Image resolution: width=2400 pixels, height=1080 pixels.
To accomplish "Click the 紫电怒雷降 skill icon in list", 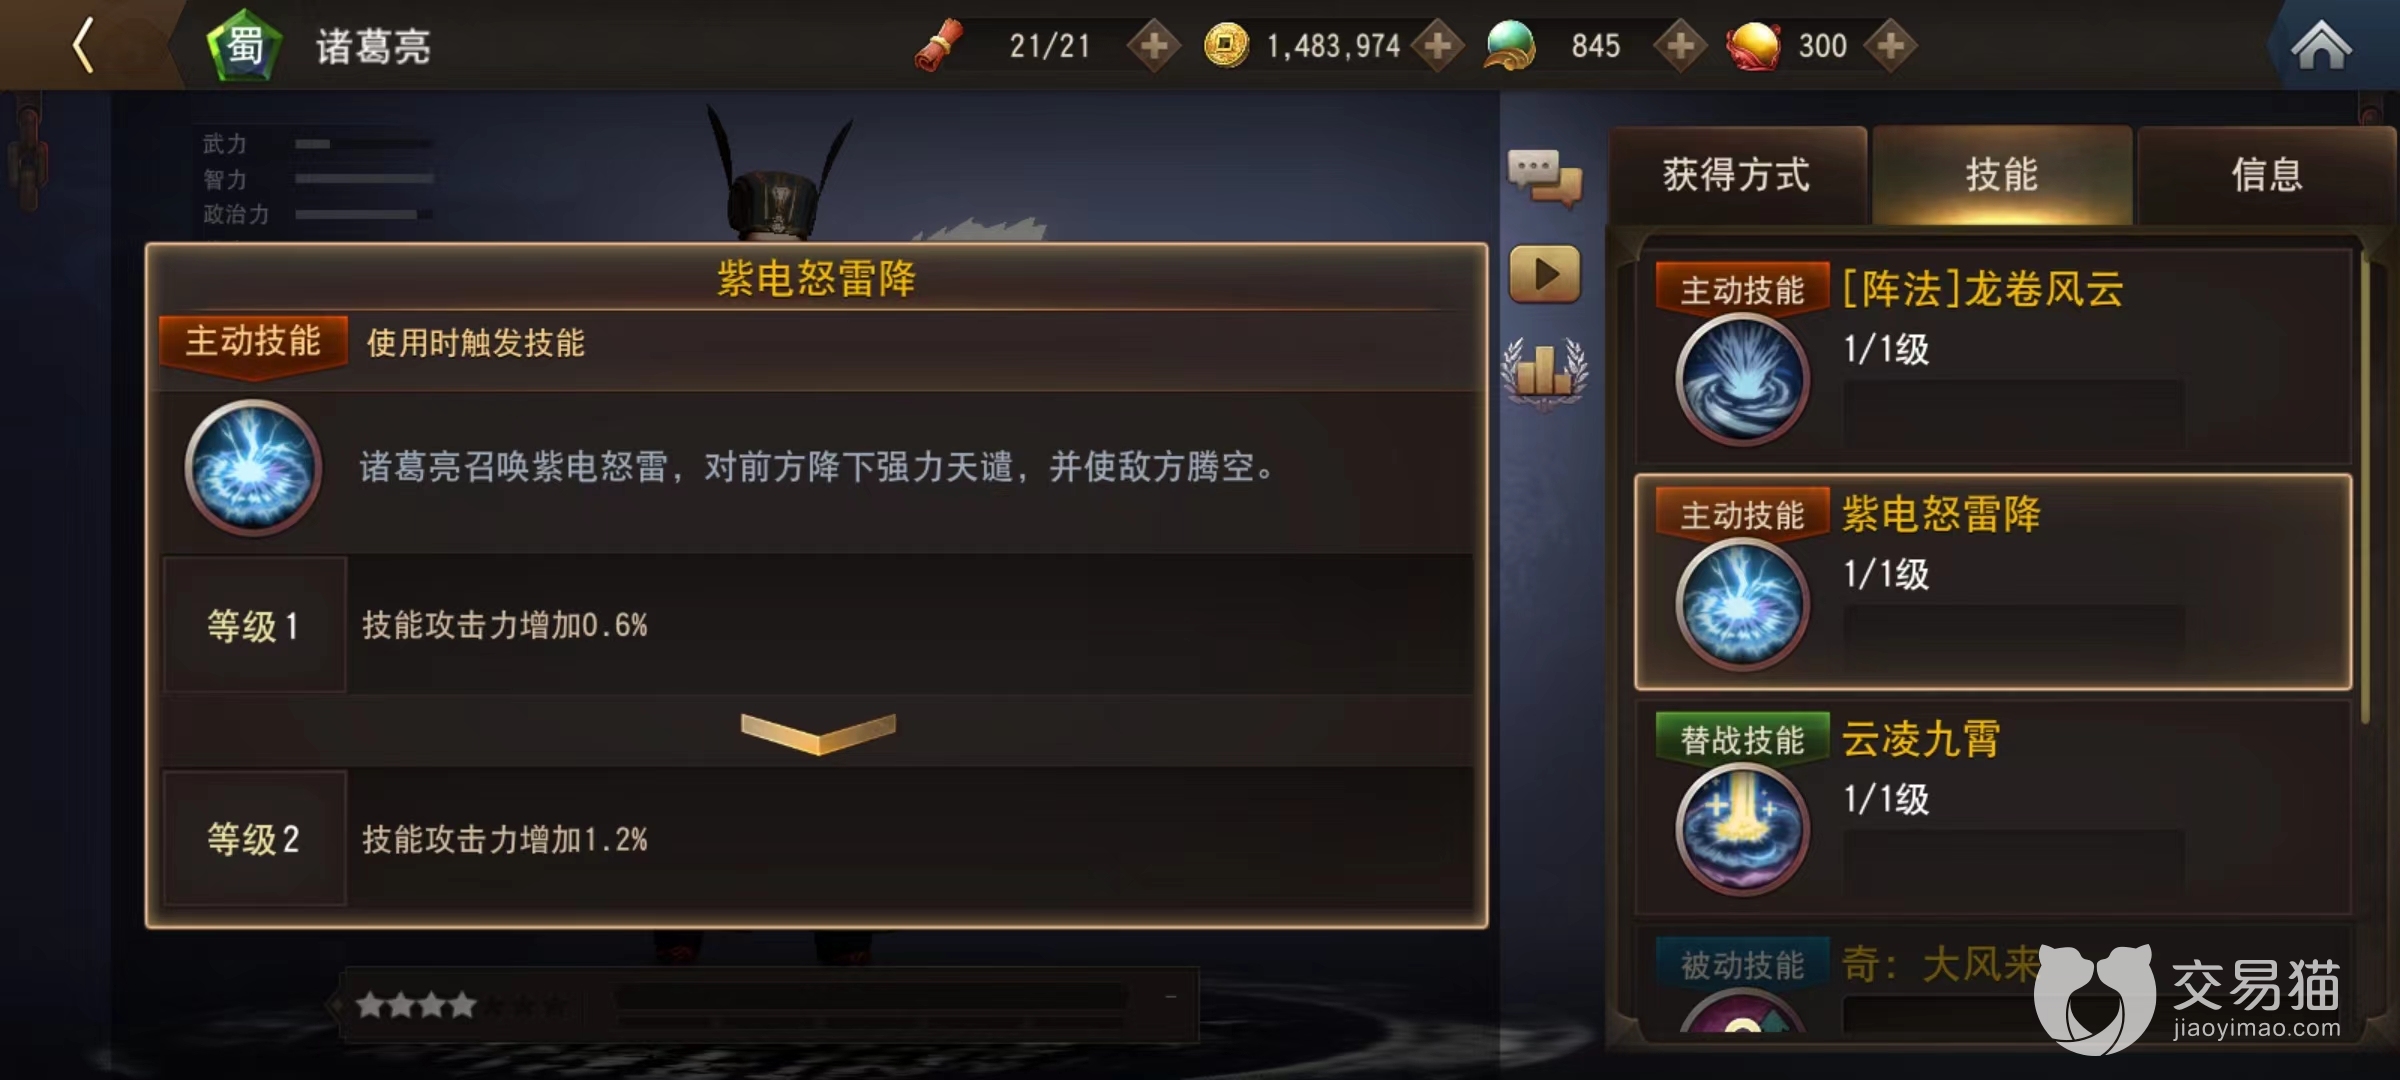I will 1742,604.
